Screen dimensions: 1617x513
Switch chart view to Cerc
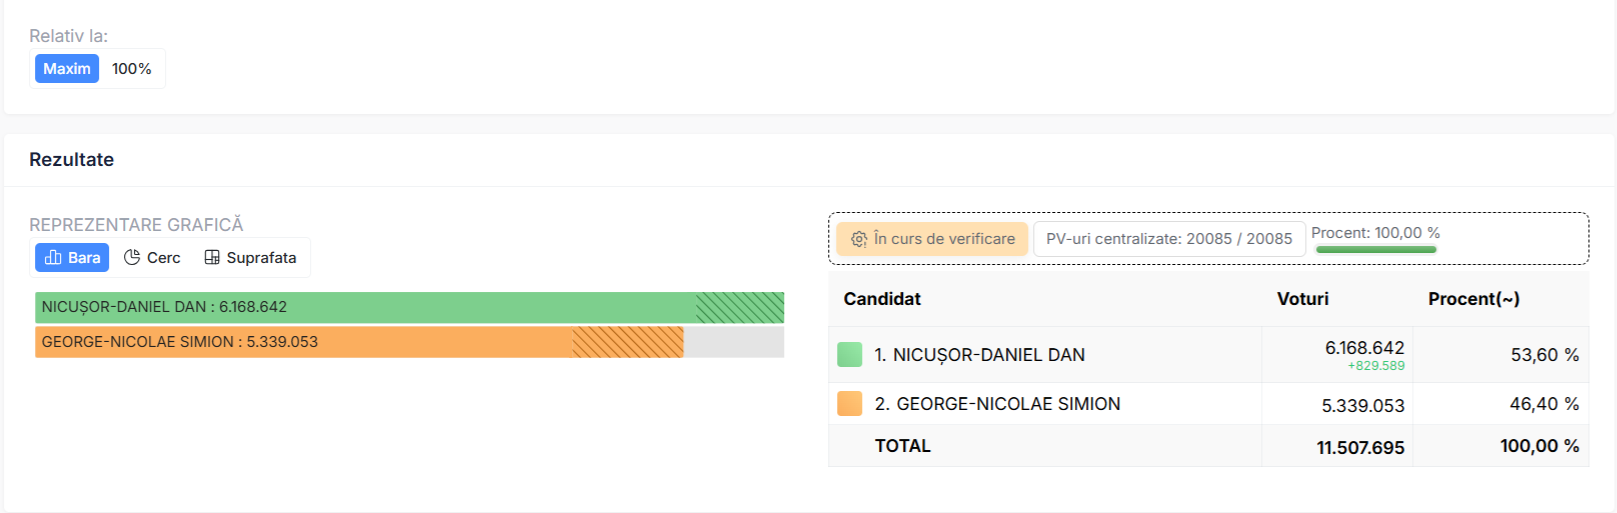tap(153, 258)
